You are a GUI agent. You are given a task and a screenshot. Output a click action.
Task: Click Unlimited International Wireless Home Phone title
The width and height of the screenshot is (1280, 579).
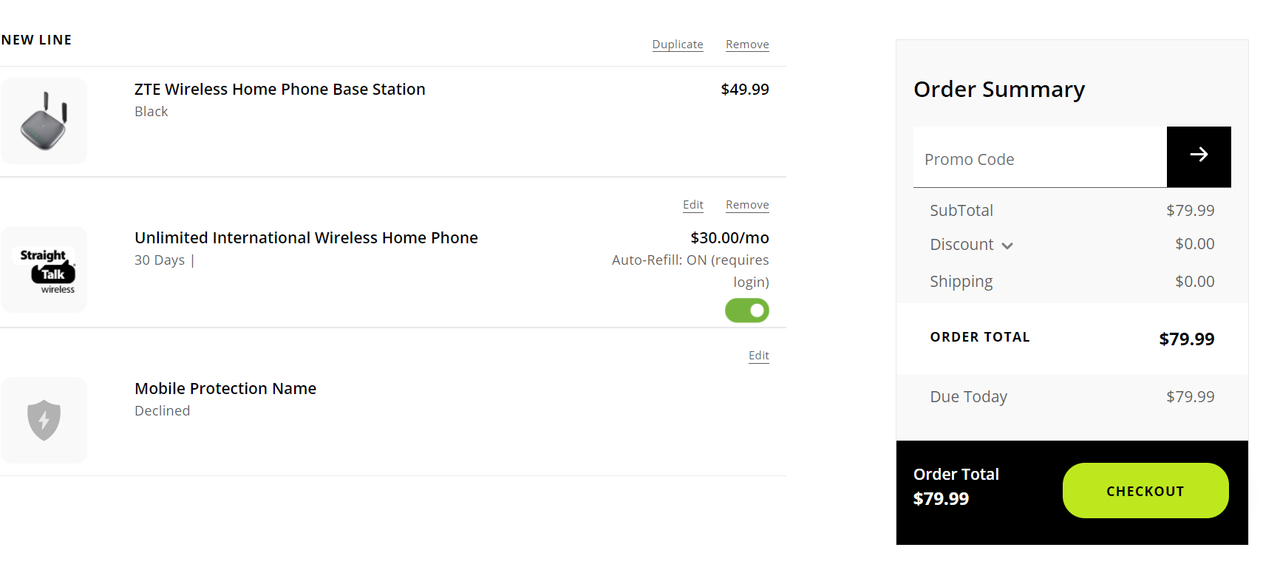pos(306,238)
